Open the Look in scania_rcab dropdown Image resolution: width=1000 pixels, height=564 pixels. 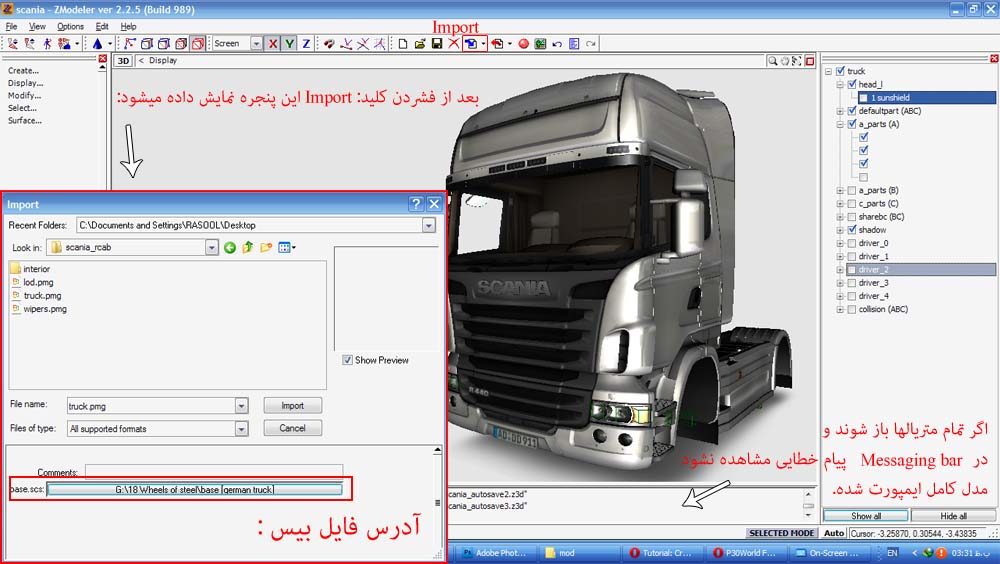point(212,248)
